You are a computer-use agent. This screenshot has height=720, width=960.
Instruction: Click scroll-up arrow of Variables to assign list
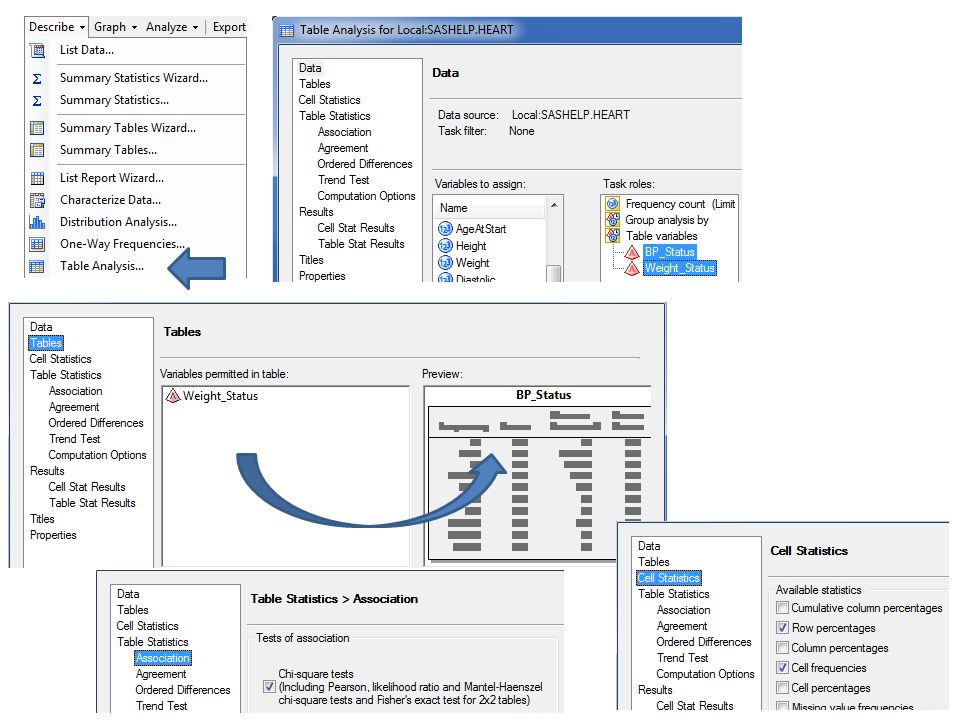[x=553, y=205]
